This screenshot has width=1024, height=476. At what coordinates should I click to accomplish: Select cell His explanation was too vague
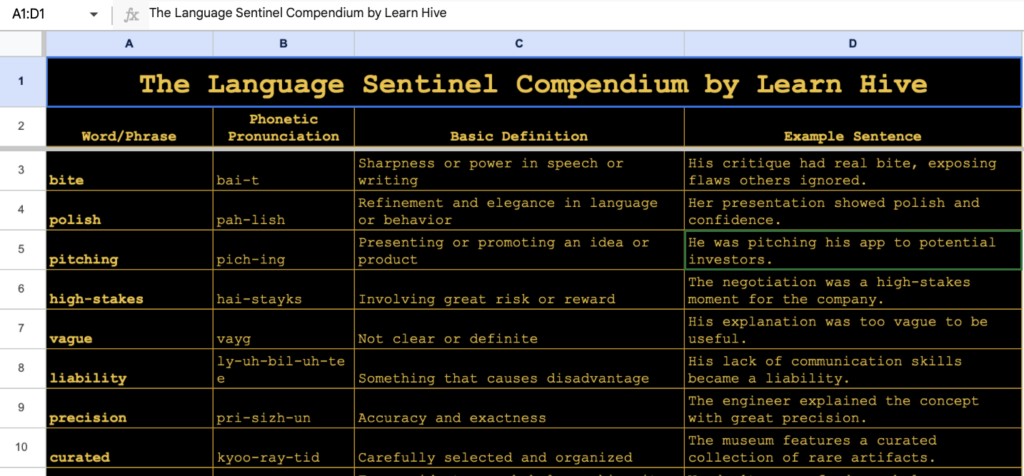853,329
